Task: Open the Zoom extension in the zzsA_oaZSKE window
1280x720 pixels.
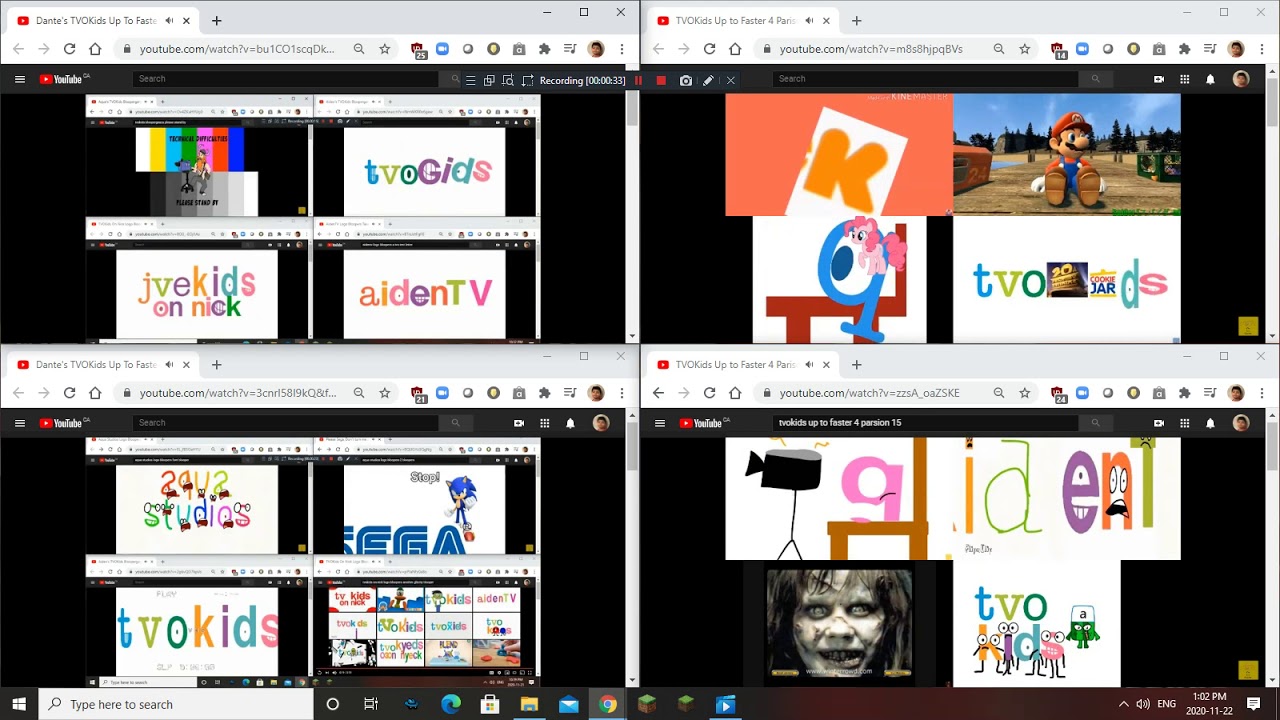Action: [x=1082, y=393]
